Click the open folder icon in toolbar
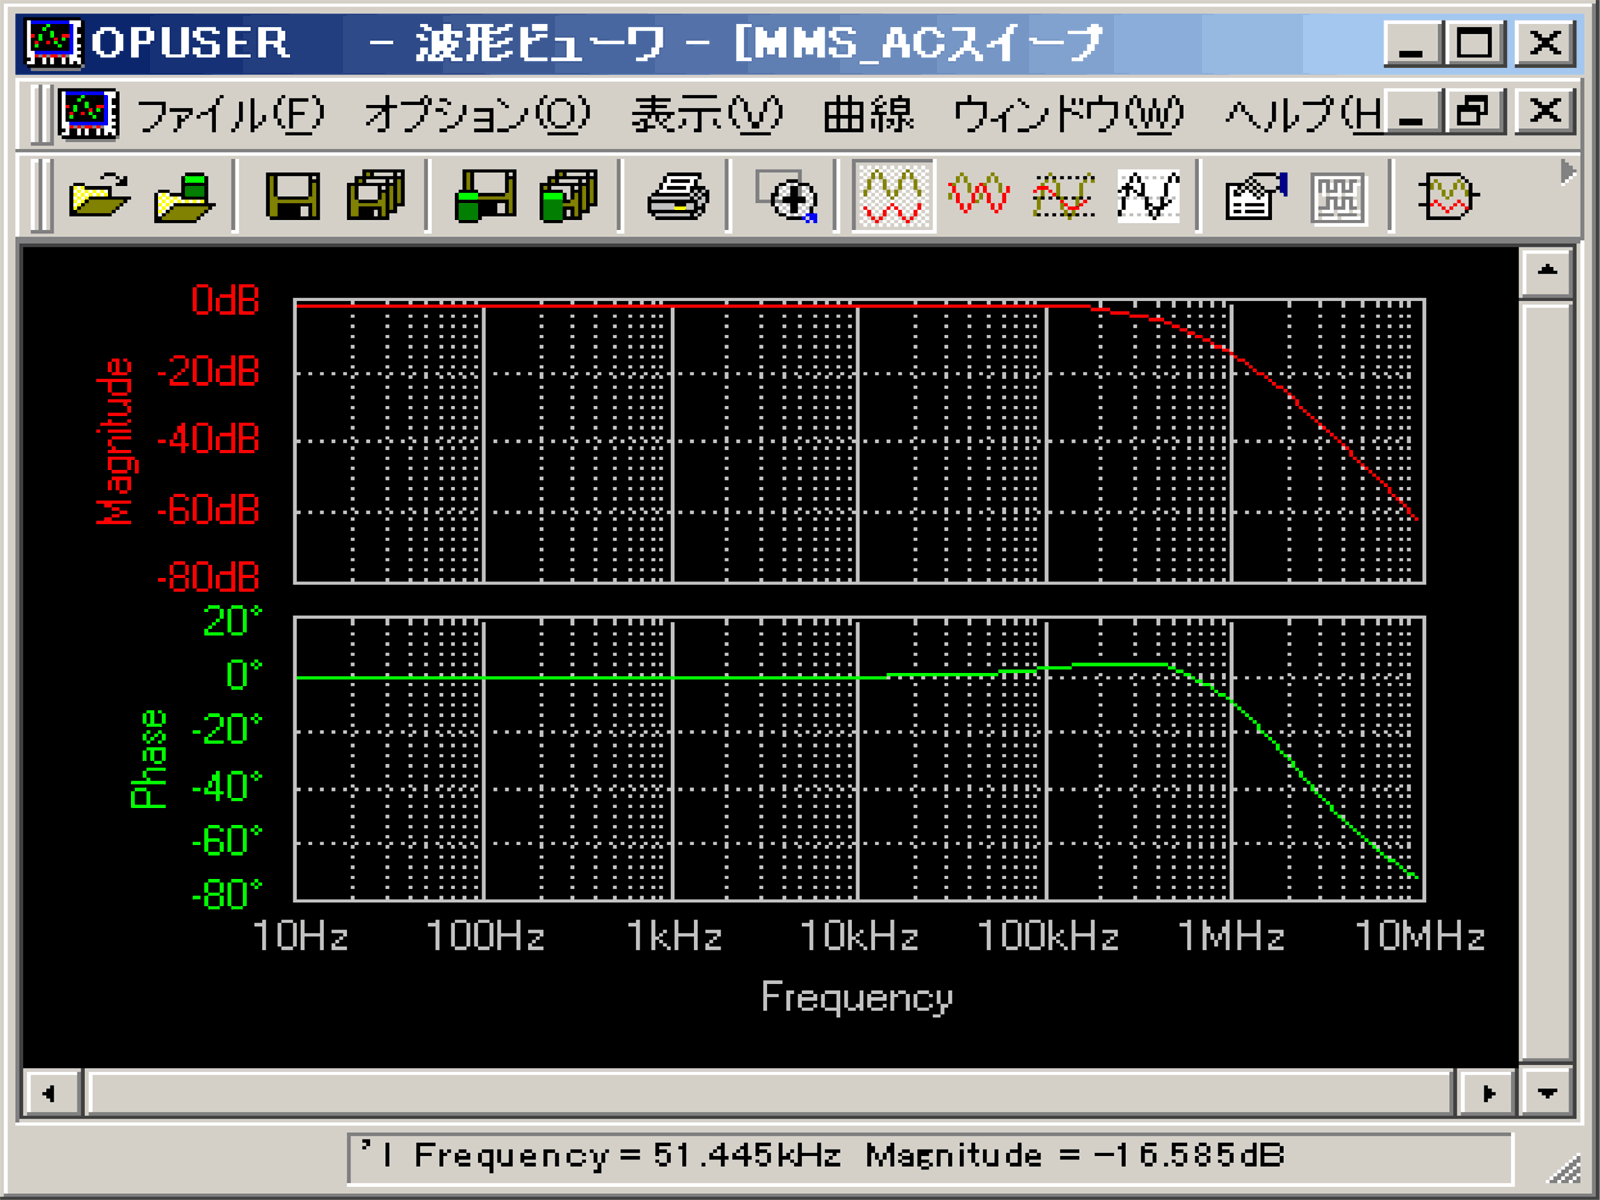1600x1200 pixels. 100,196
